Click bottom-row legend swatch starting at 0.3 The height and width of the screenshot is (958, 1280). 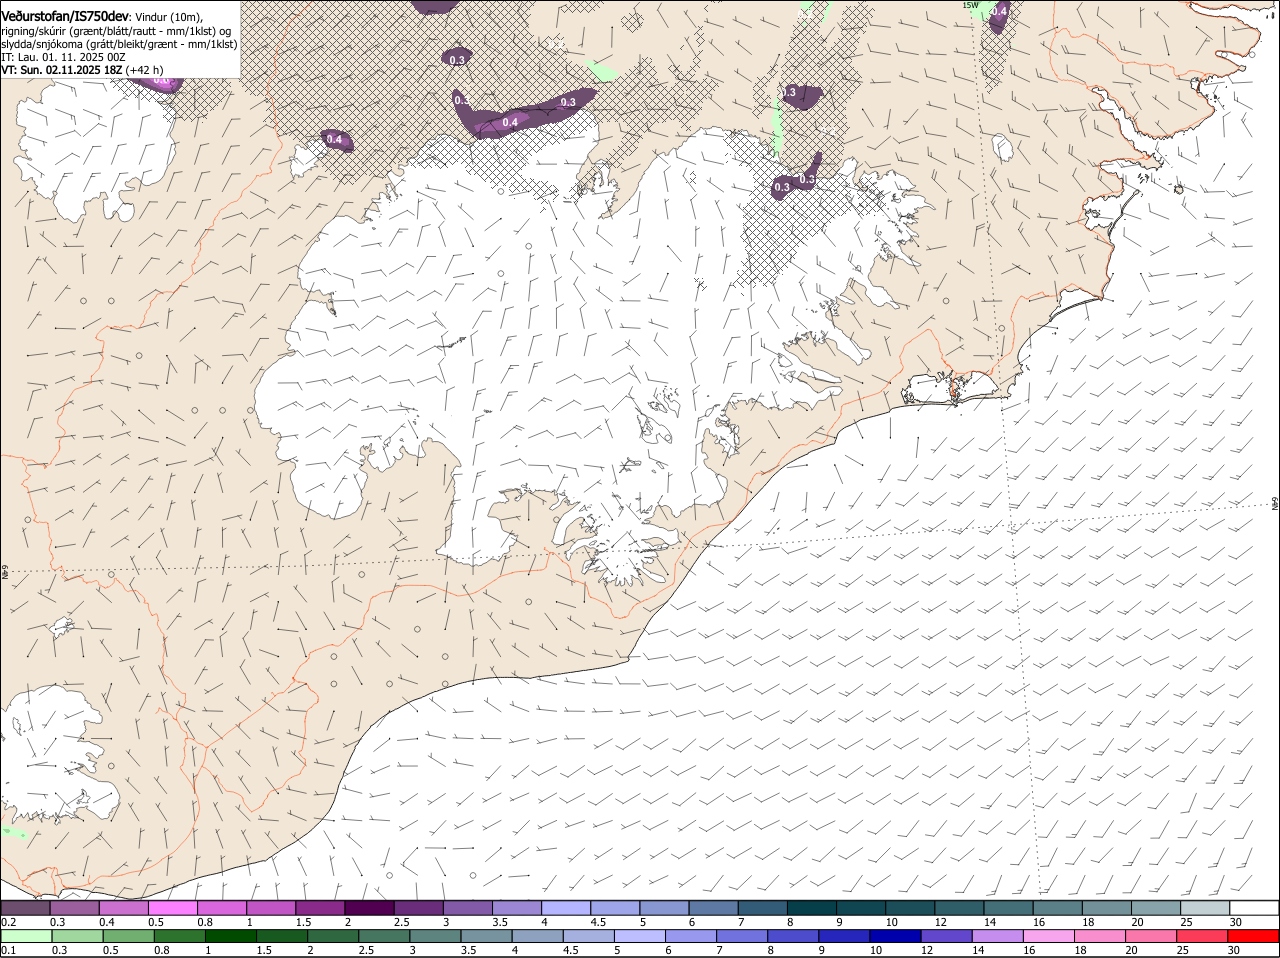click(x=77, y=936)
